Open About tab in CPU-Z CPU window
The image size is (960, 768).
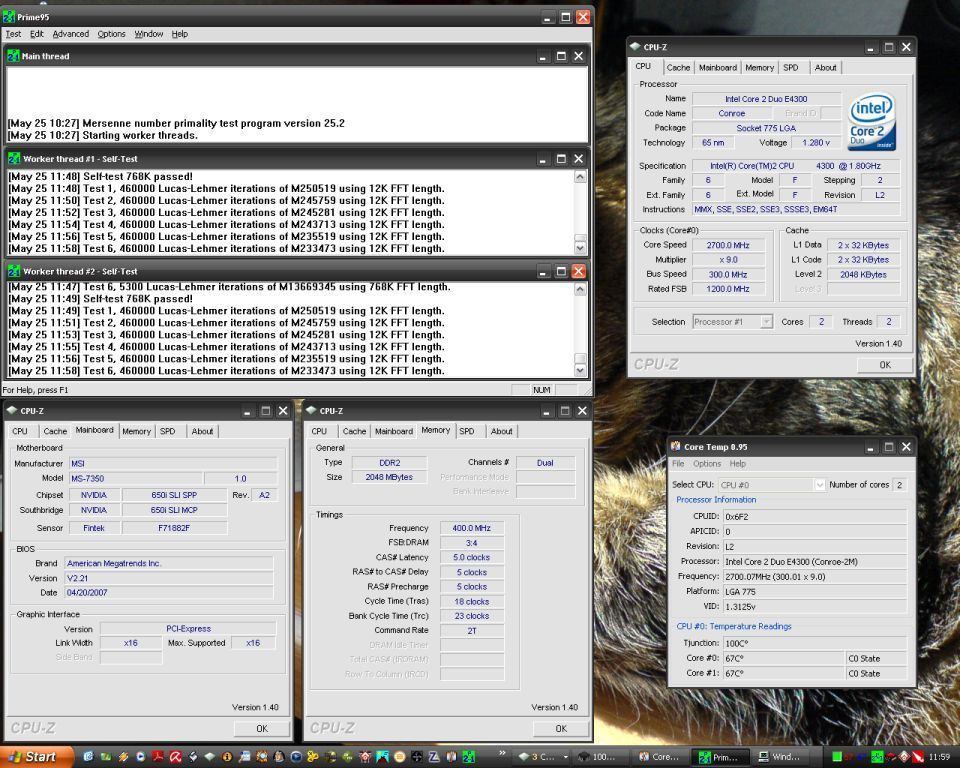point(825,67)
